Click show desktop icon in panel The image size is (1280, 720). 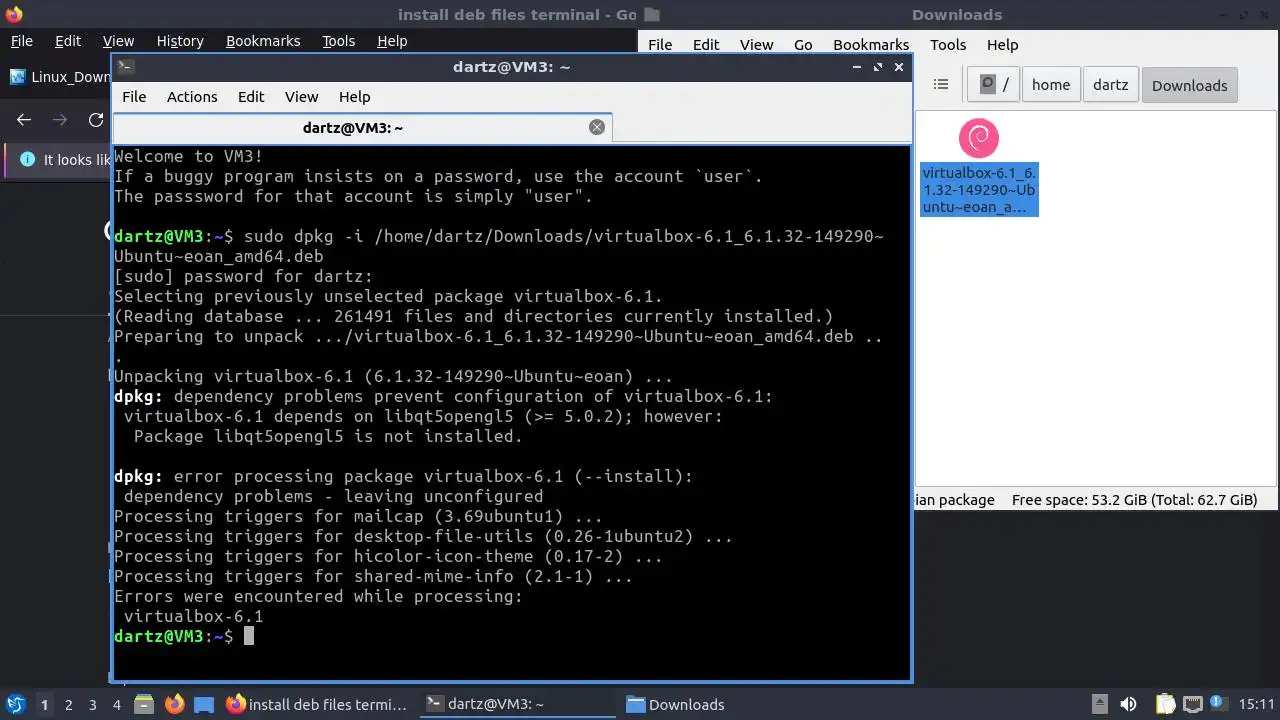coord(204,704)
